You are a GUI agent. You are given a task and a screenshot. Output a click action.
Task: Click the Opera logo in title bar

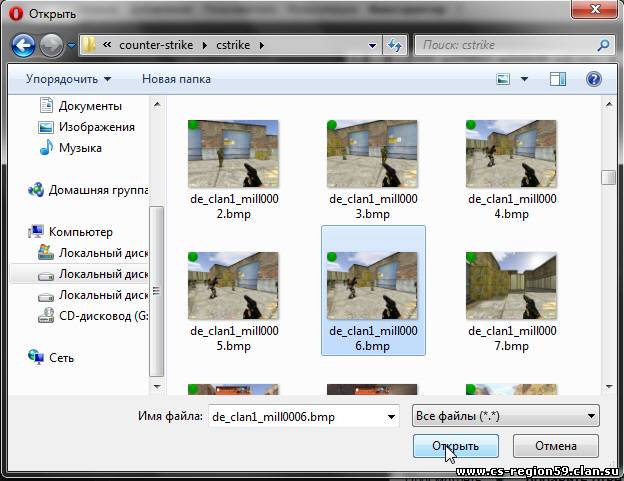coord(16,14)
